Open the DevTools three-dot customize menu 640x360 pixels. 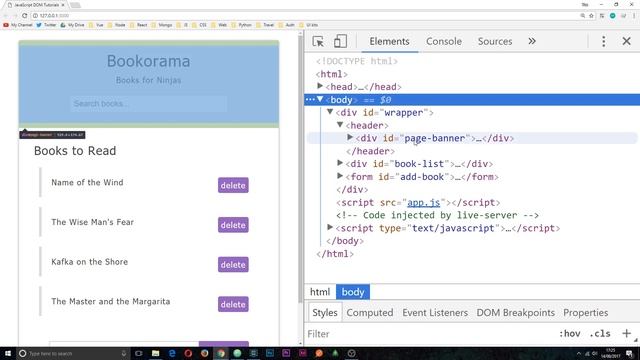(x=604, y=41)
